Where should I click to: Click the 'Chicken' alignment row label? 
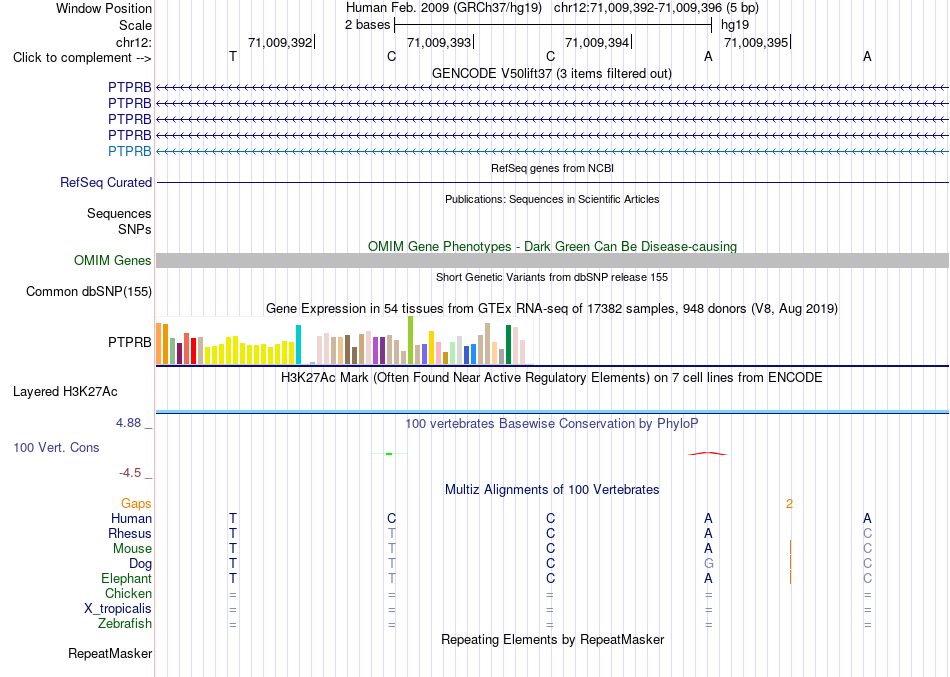[128, 593]
